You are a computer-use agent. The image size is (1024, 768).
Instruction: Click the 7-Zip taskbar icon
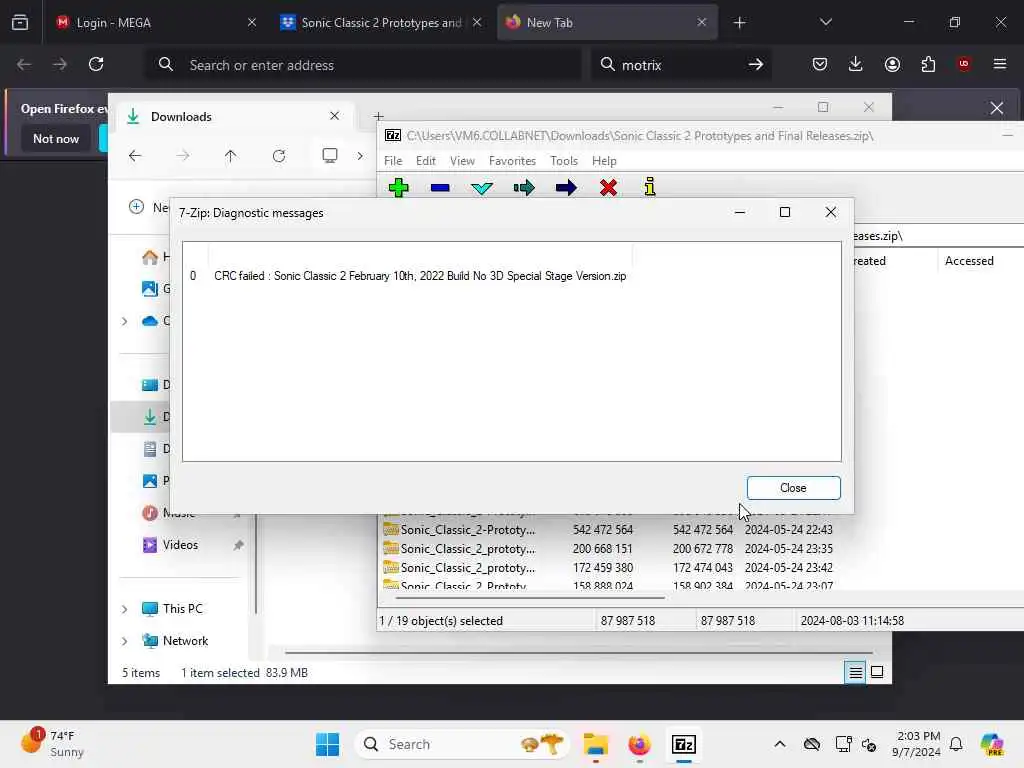683,744
